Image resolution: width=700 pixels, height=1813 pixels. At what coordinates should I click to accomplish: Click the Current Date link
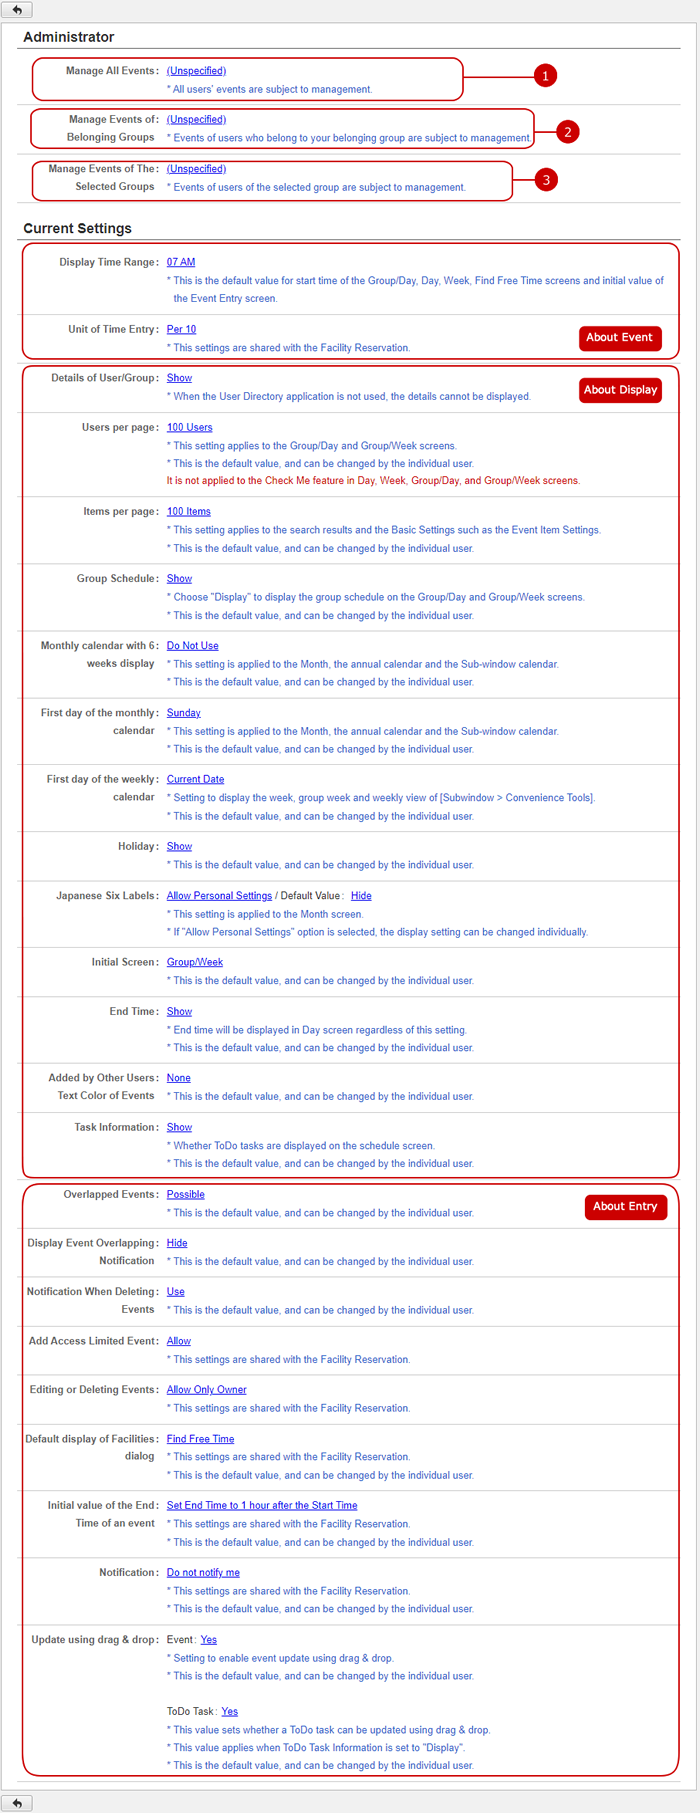point(195,779)
